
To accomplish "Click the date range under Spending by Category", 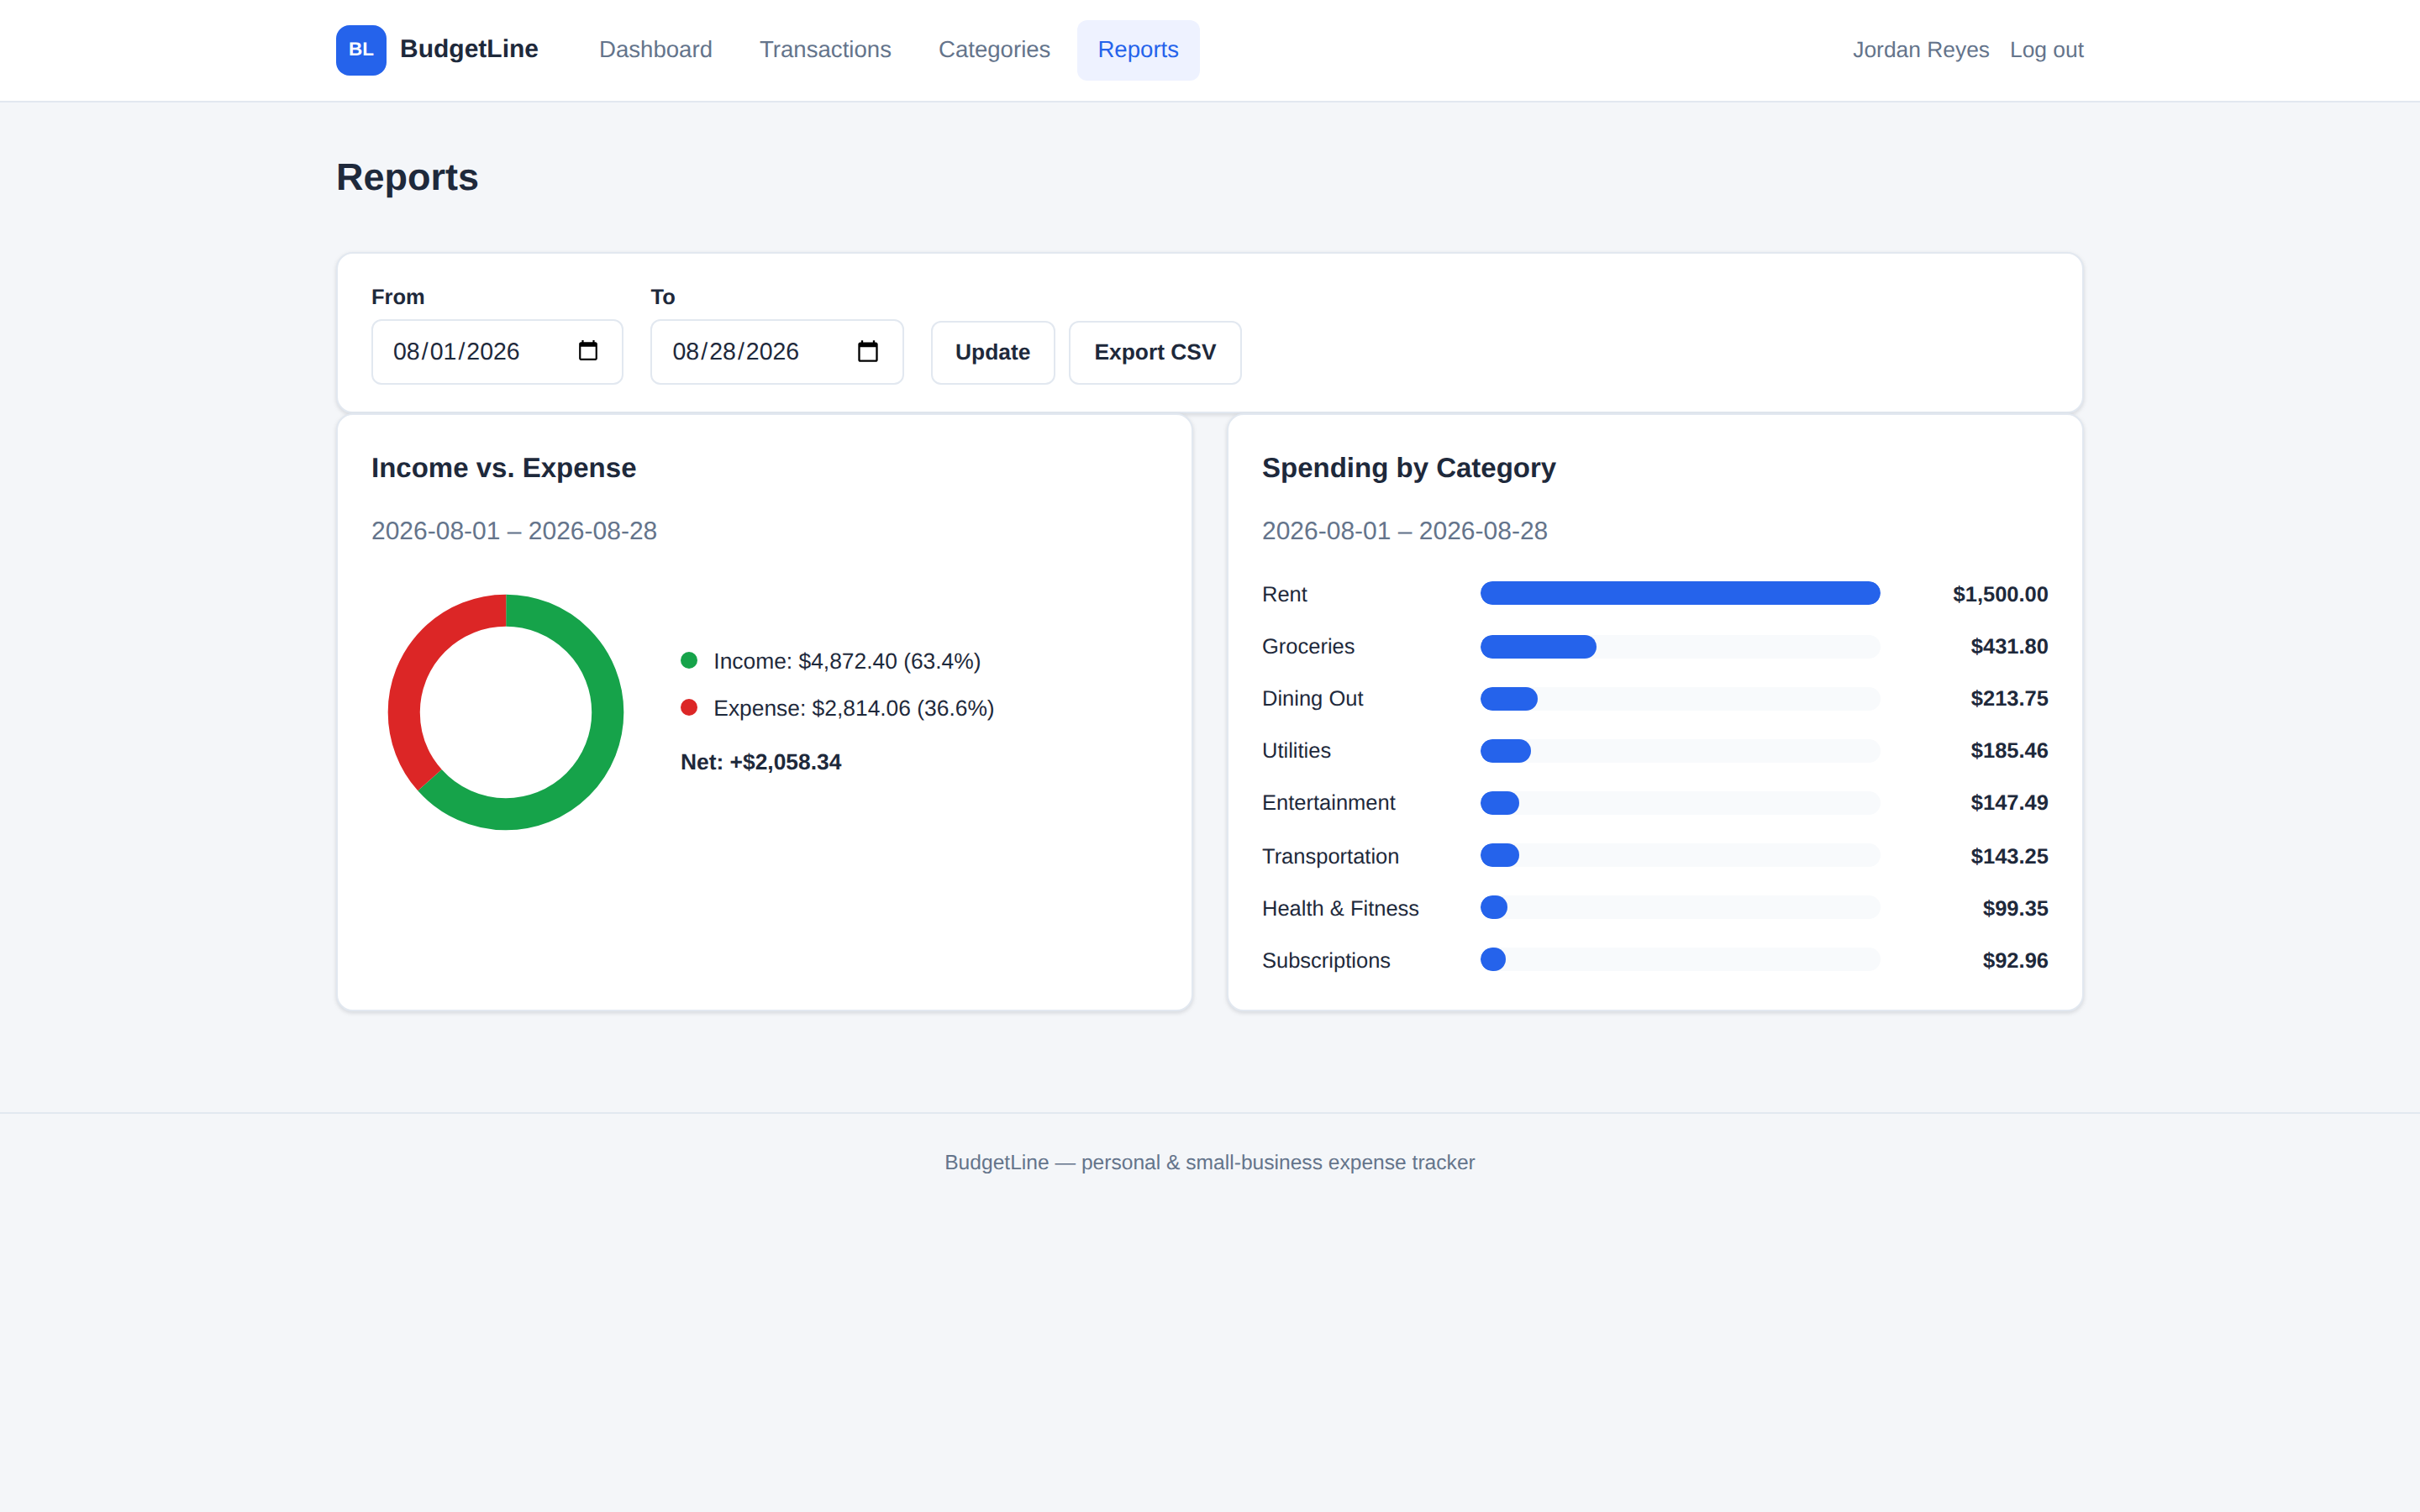I will (1404, 531).
